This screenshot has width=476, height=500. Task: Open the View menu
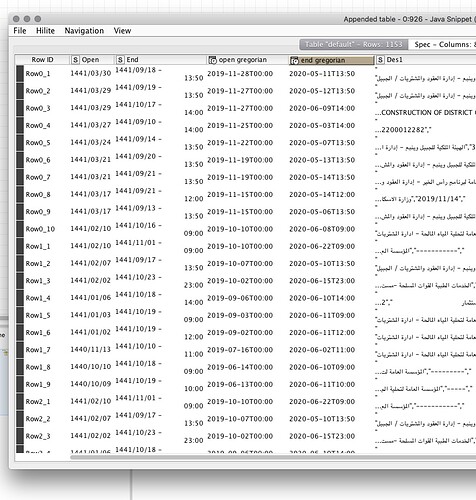coord(122,31)
